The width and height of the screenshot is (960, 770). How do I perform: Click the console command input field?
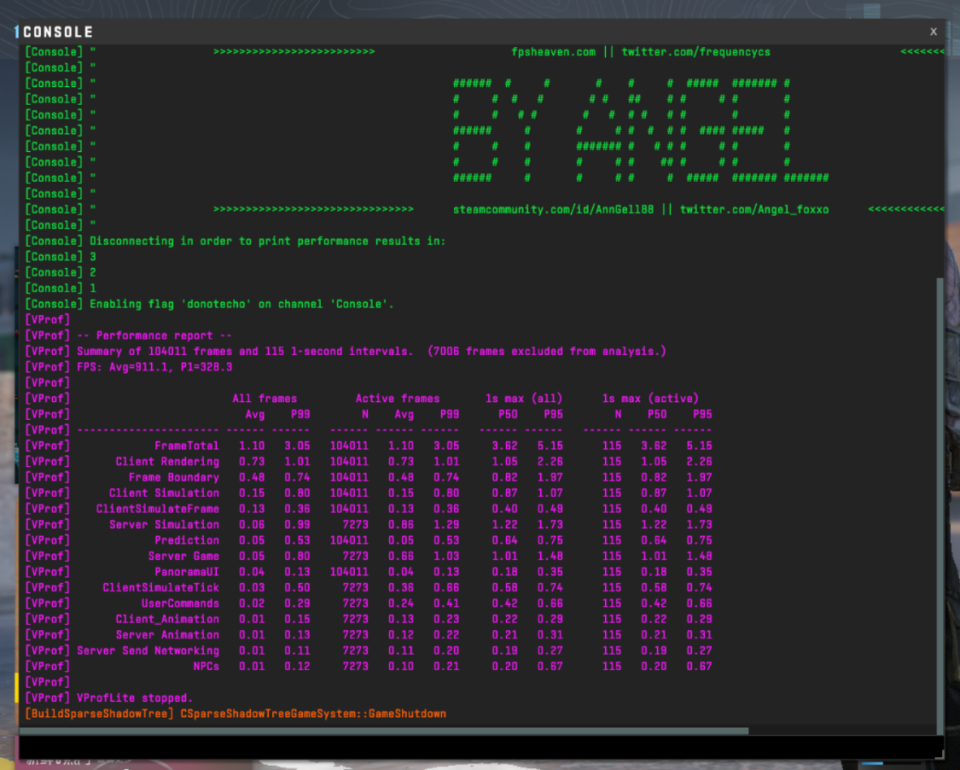click(481, 747)
